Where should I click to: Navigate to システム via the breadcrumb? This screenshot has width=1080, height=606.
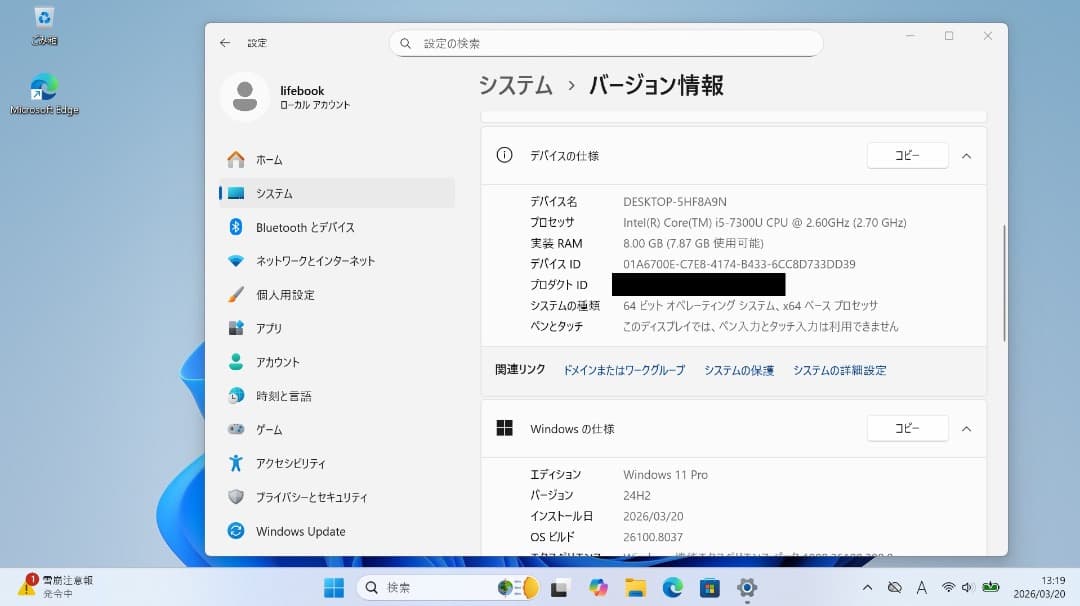pos(515,86)
